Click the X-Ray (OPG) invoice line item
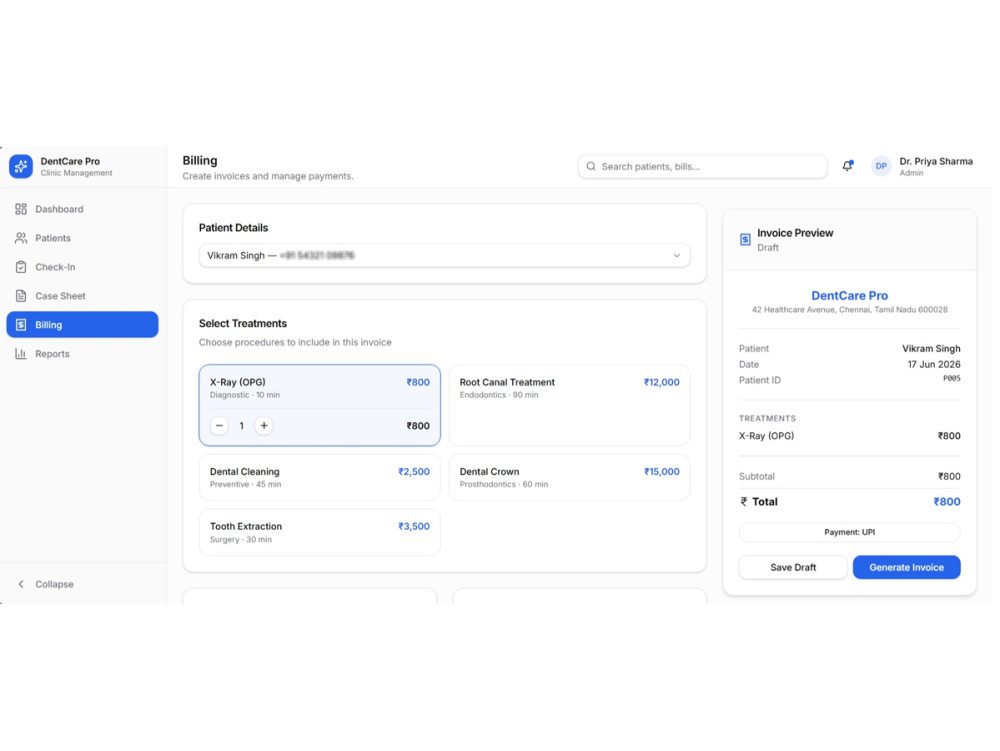The image size is (1000, 751). click(x=849, y=436)
